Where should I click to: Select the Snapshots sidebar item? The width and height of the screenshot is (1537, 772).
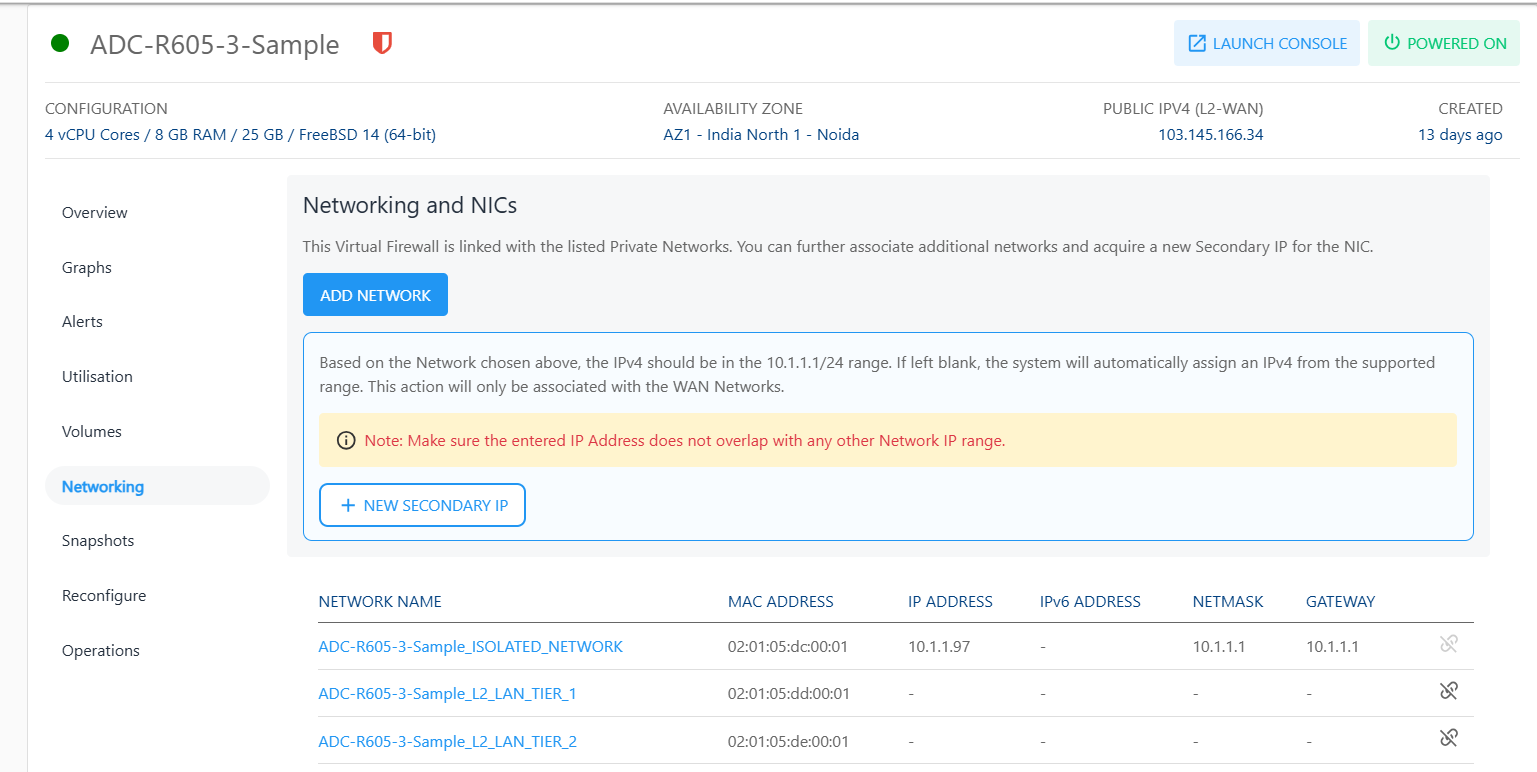point(98,541)
